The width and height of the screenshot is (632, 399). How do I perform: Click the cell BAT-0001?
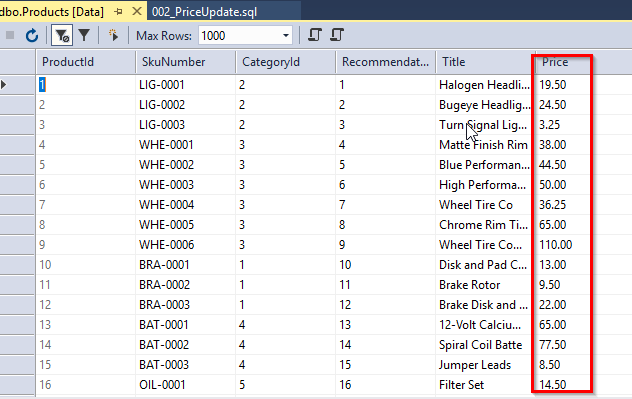(x=185, y=325)
